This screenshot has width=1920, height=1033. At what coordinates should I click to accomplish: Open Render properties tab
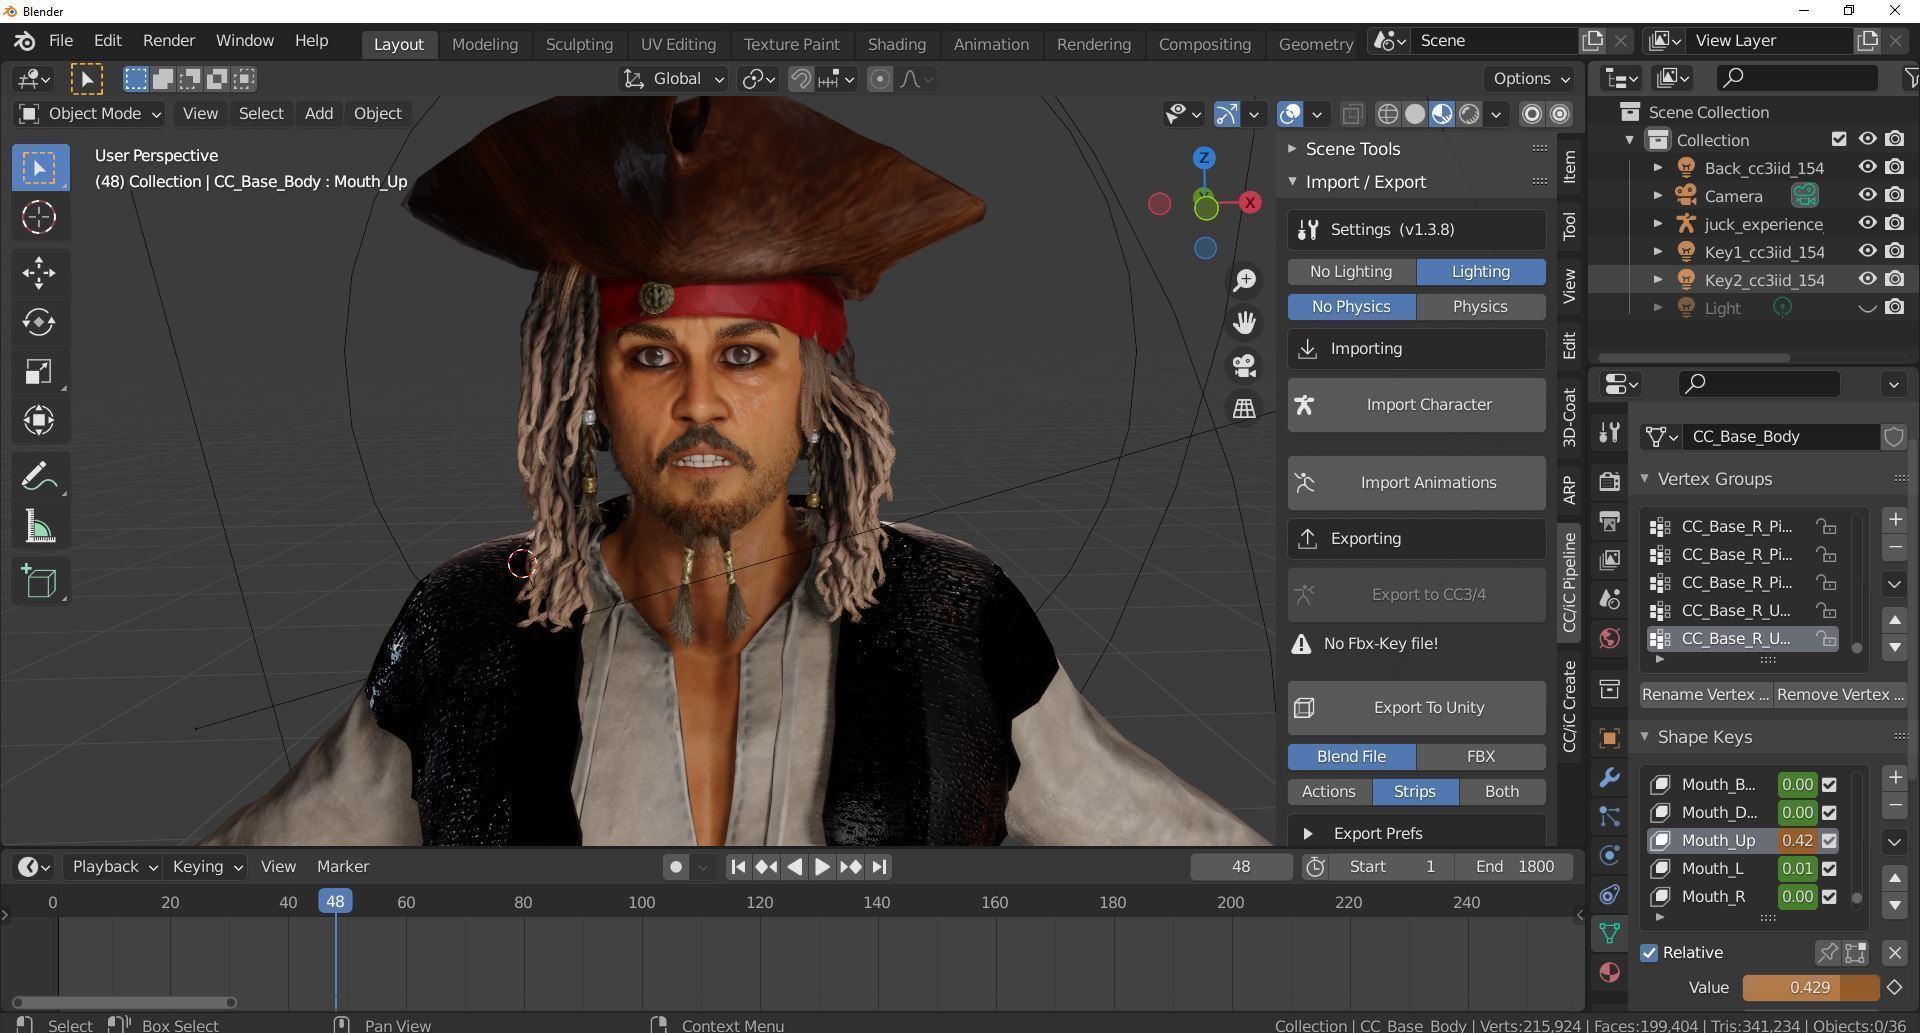pos(1609,482)
